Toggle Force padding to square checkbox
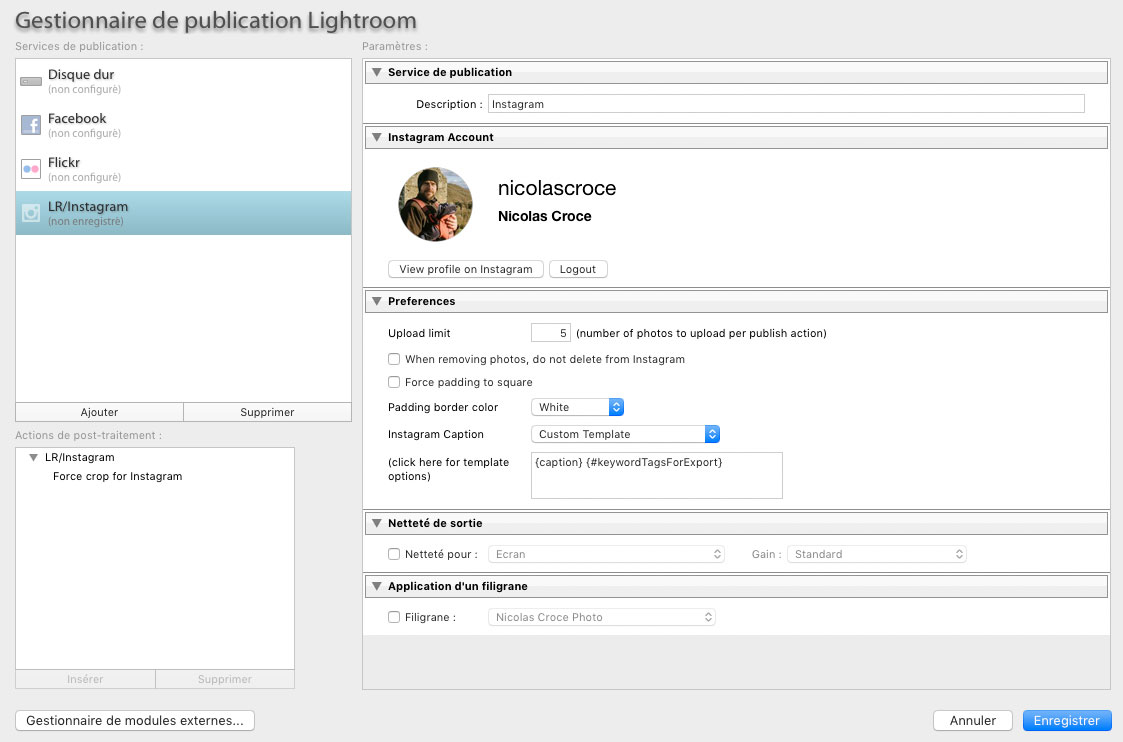The width and height of the screenshot is (1123, 742). click(x=394, y=382)
